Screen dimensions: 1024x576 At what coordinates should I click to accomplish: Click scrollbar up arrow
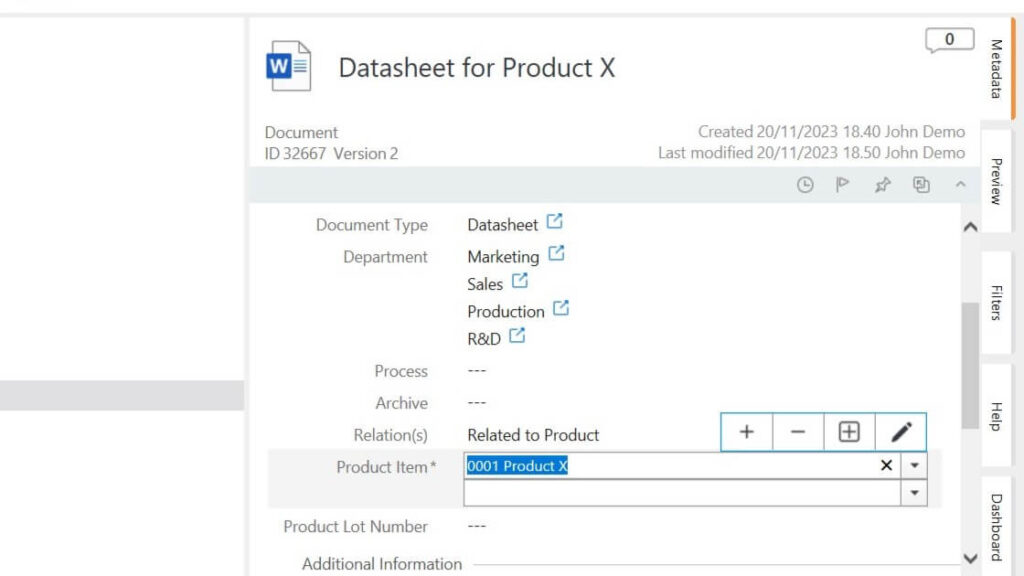[x=970, y=227]
